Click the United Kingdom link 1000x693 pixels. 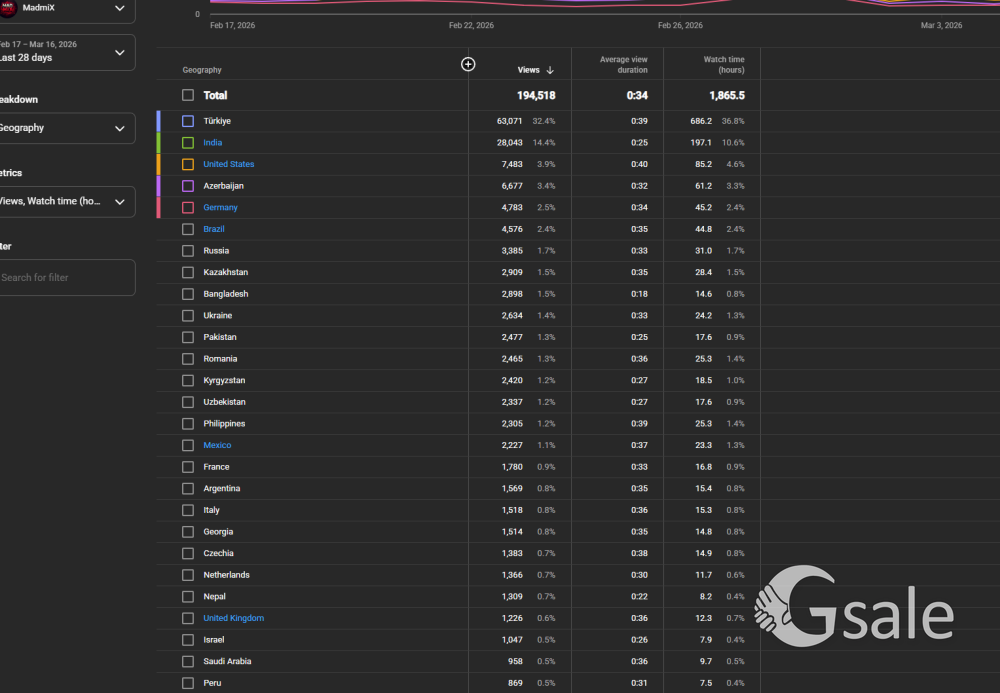(233, 618)
